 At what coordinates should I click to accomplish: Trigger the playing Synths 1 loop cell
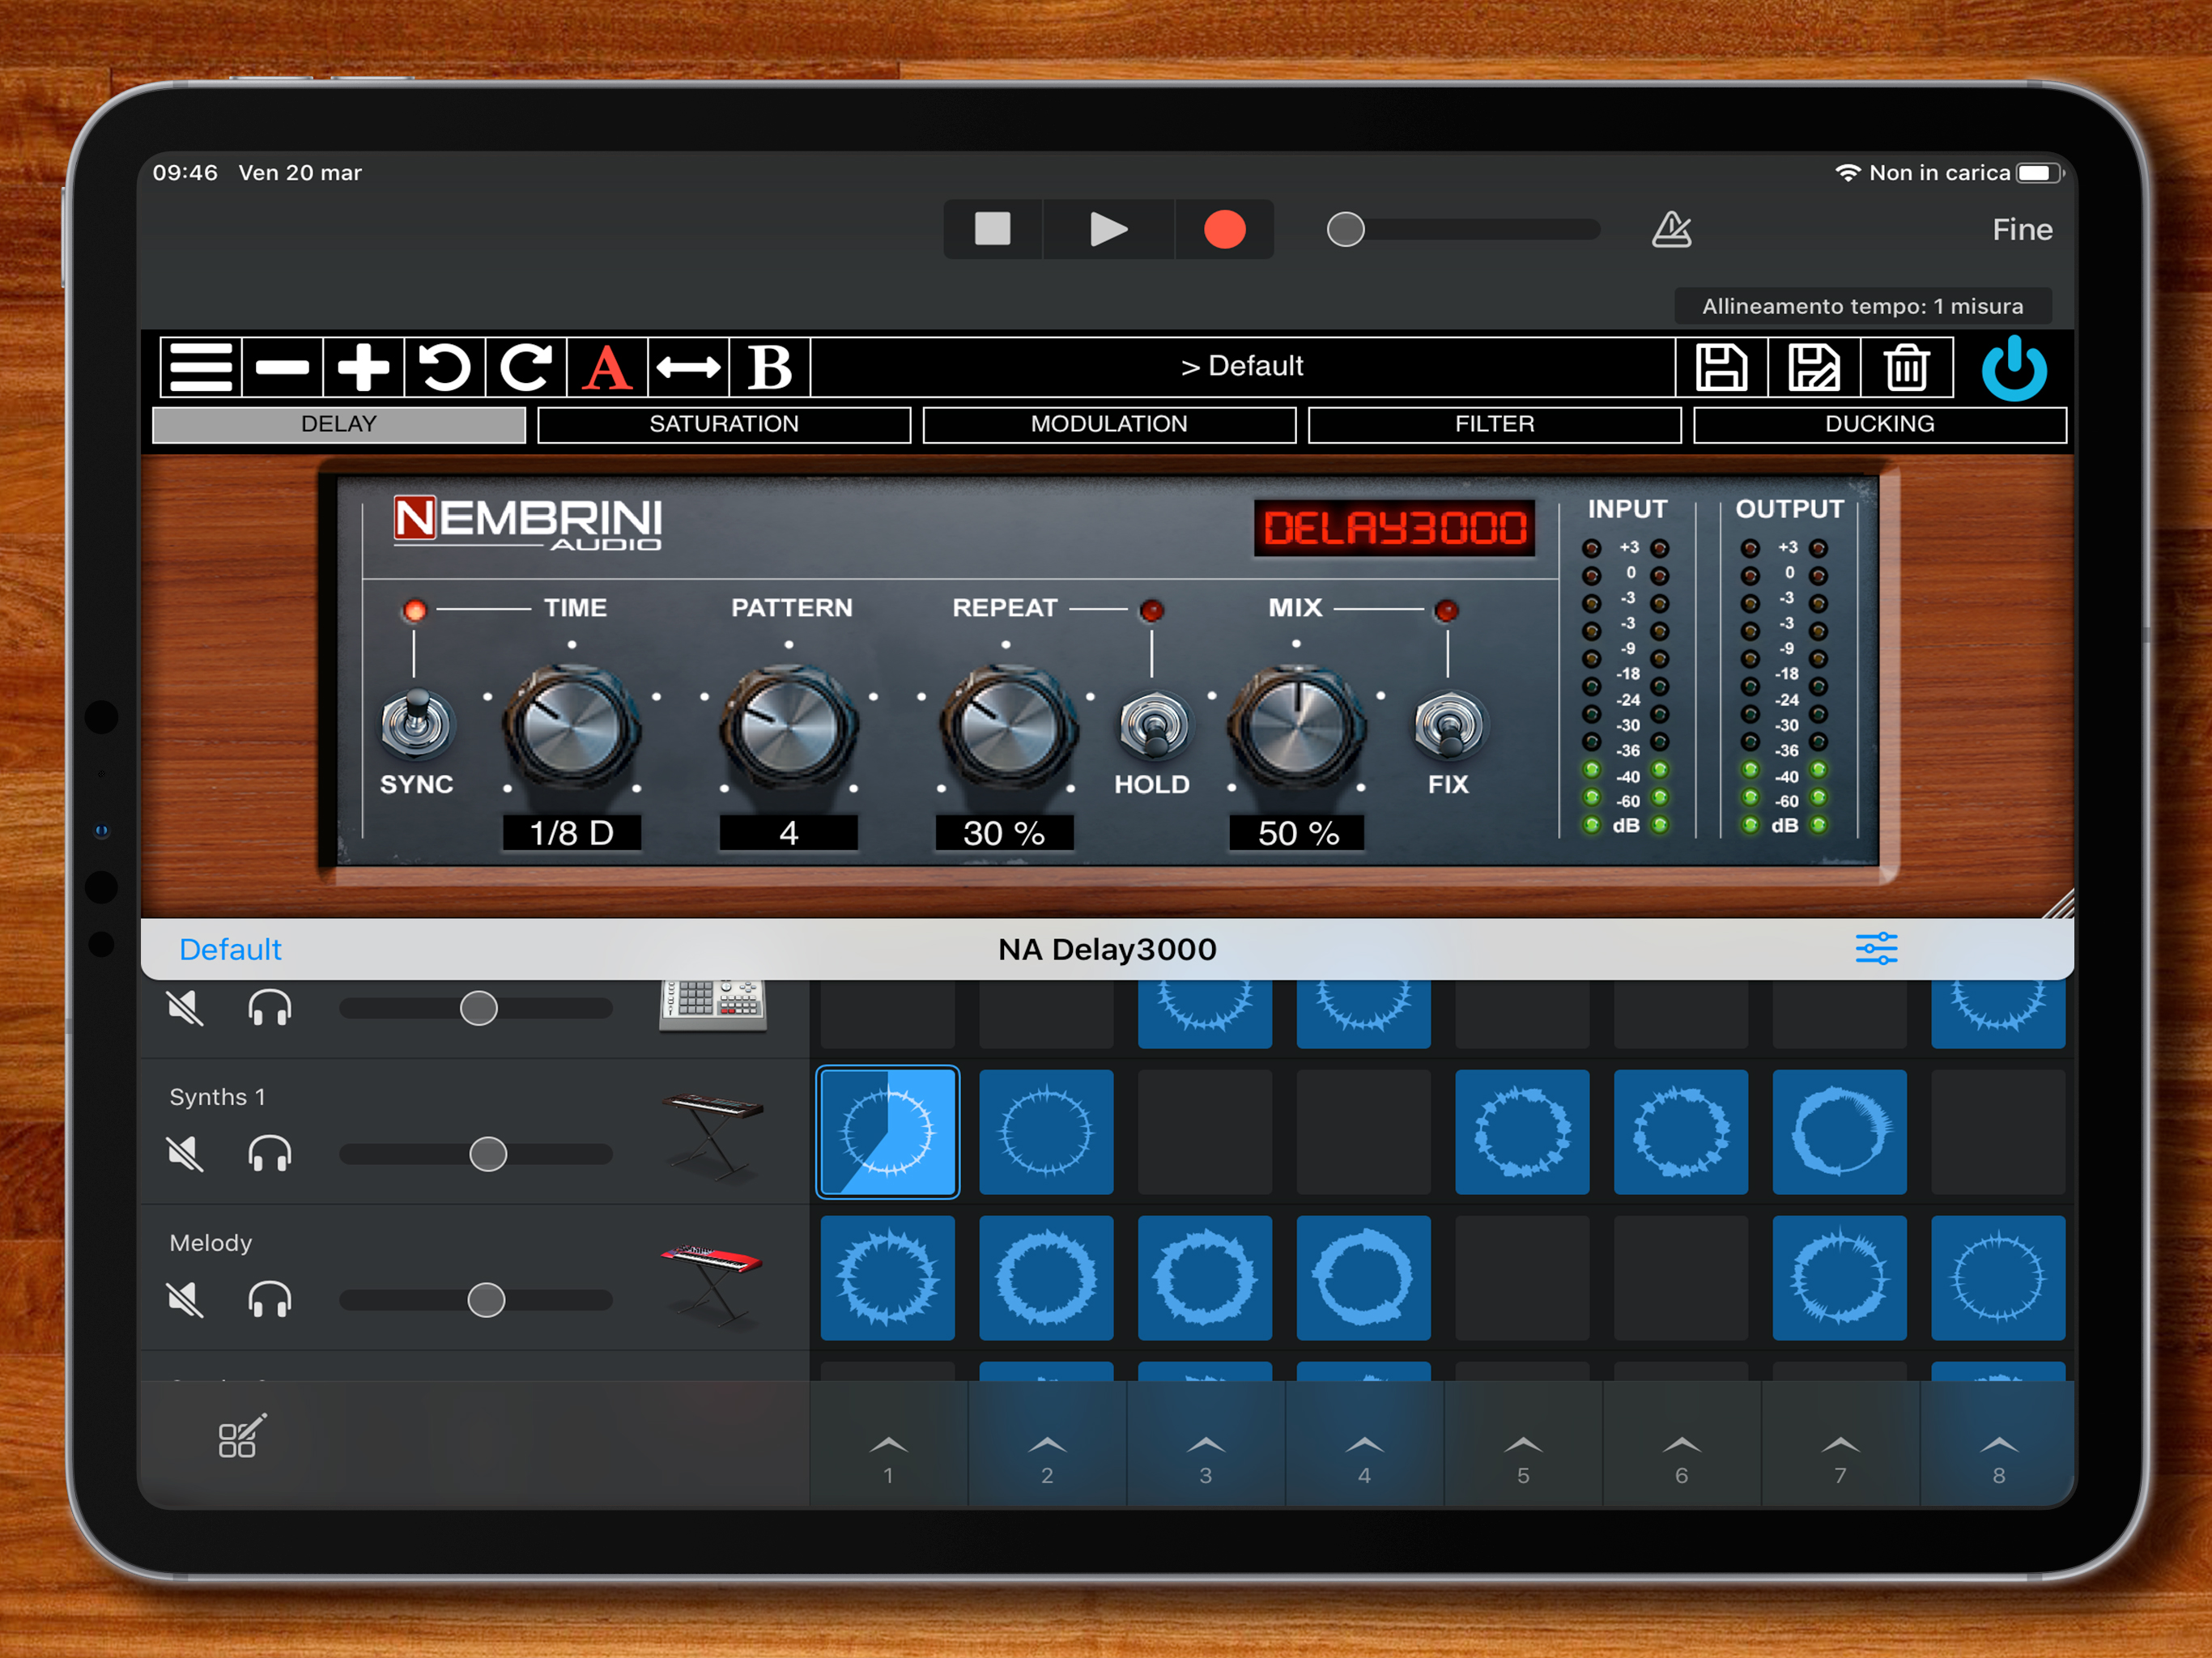888,1132
